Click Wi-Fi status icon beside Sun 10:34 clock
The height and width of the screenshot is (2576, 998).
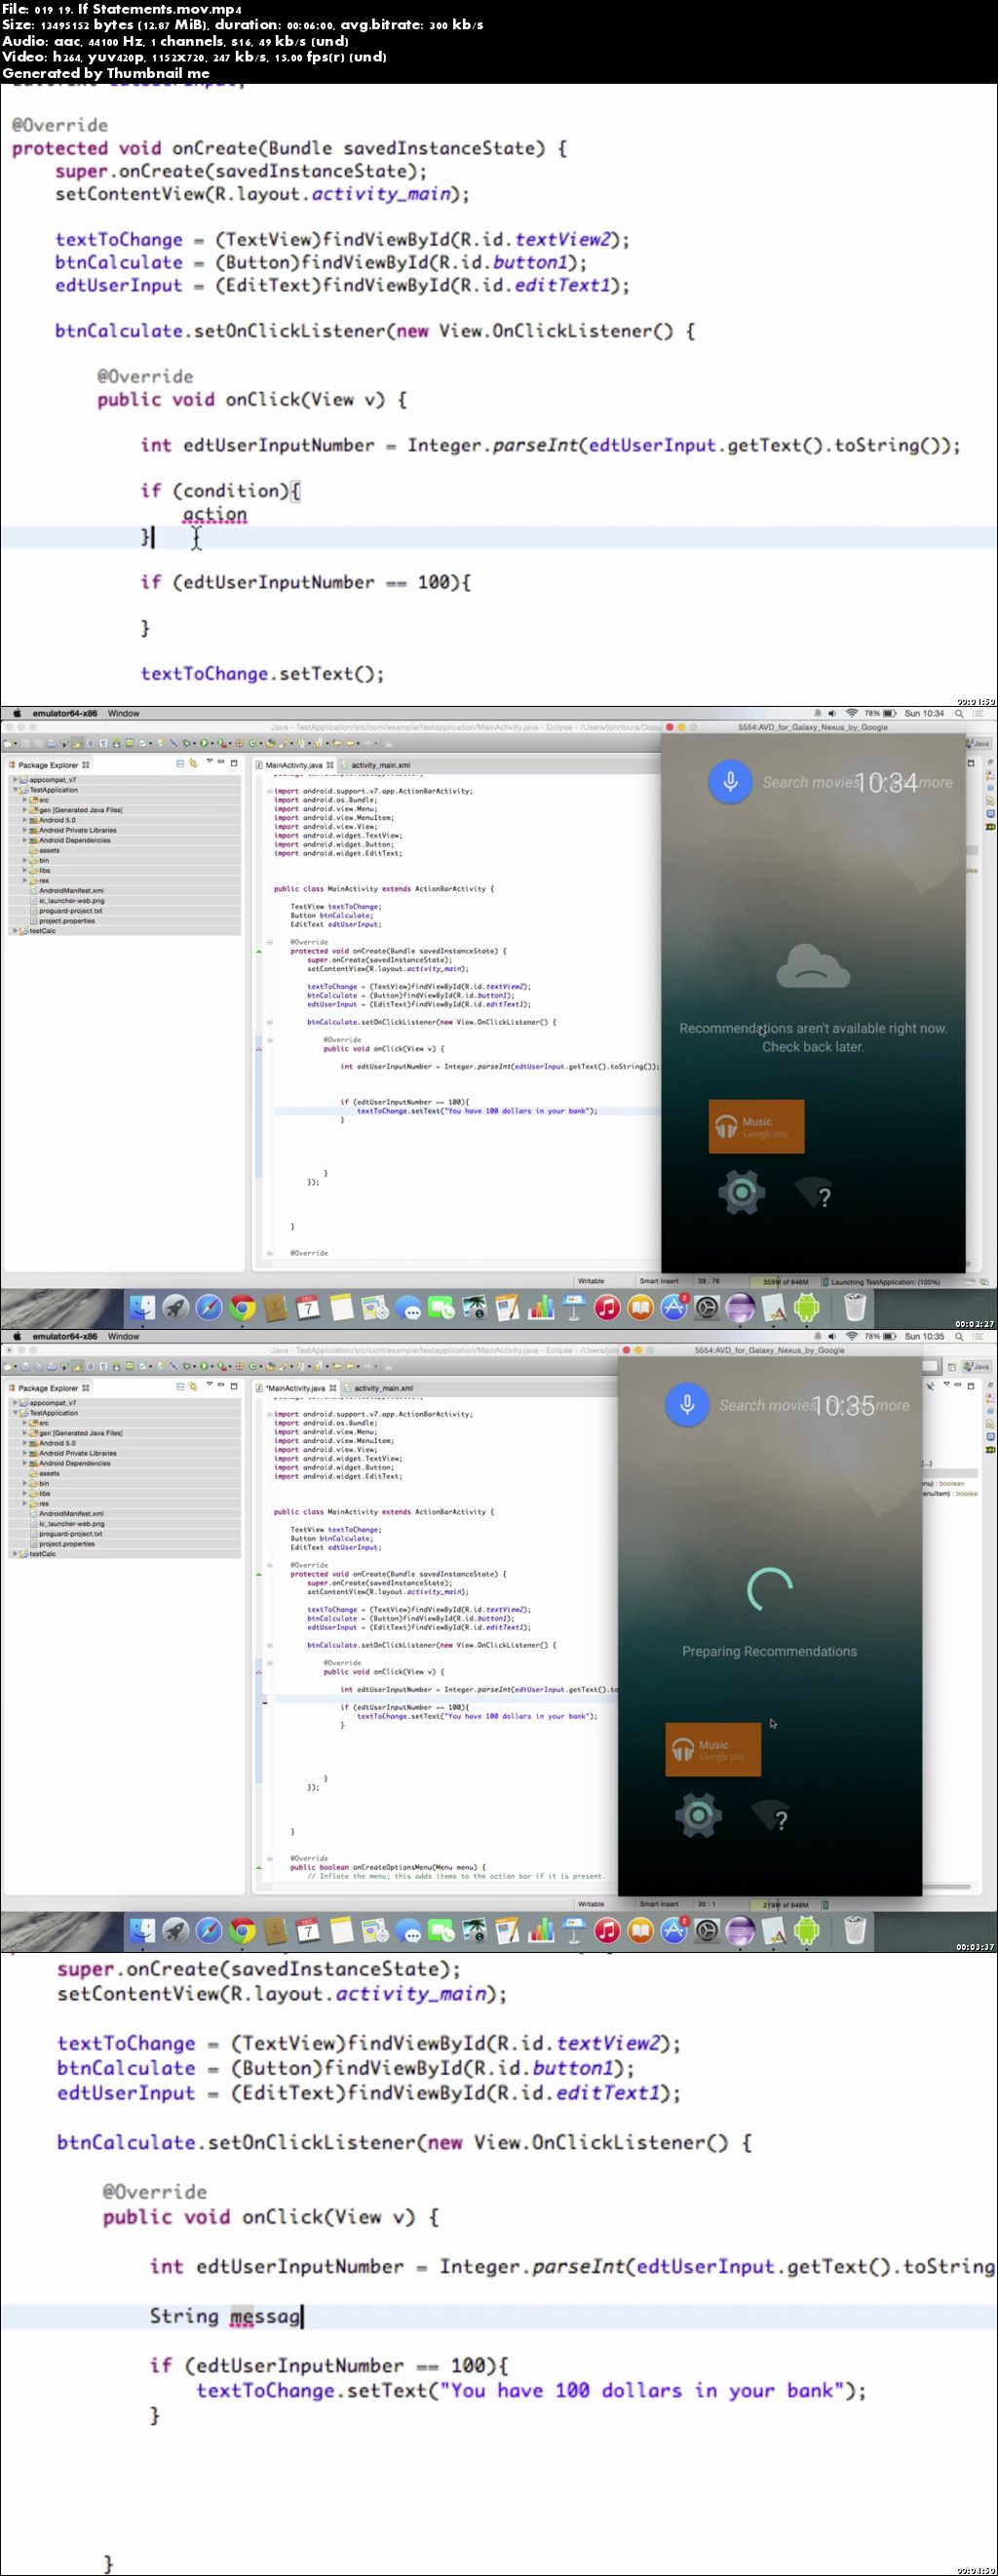coord(851,713)
